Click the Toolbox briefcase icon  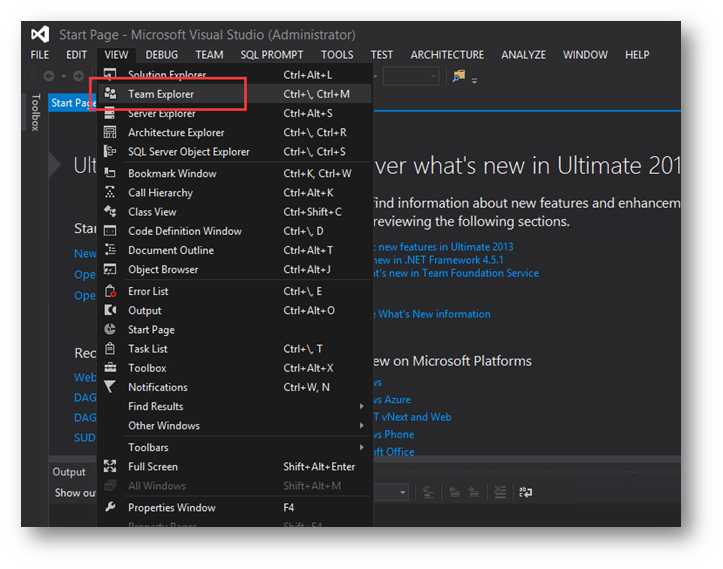click(x=110, y=367)
